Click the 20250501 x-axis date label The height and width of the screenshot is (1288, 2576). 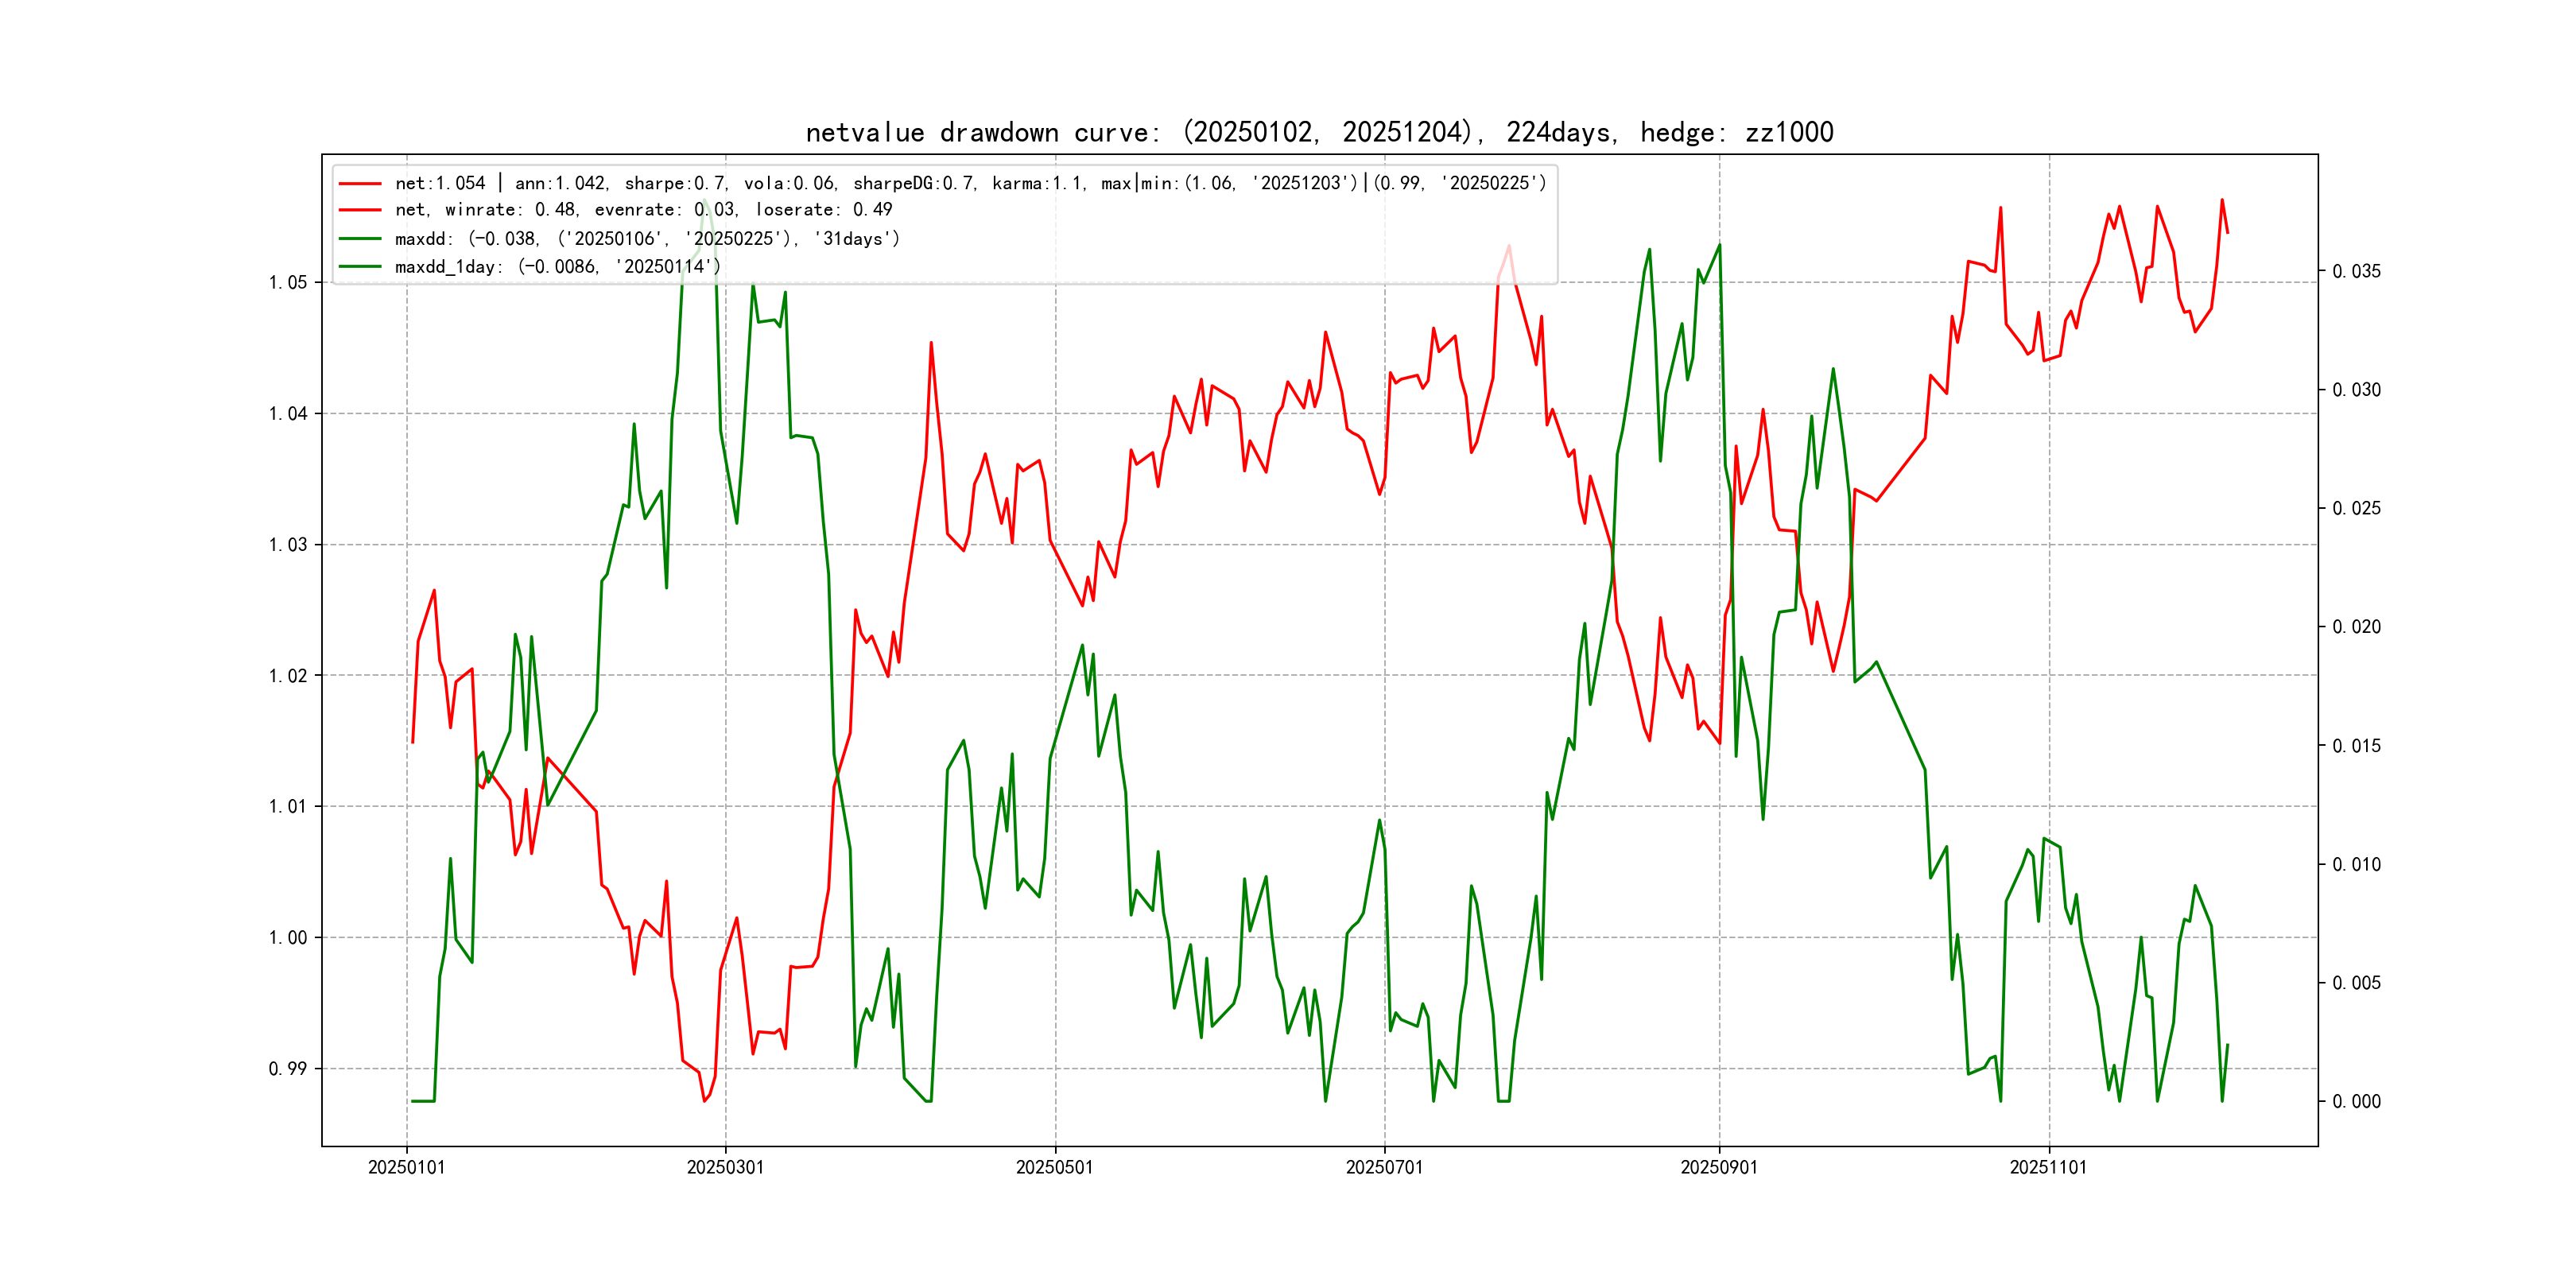[x=1054, y=1168]
